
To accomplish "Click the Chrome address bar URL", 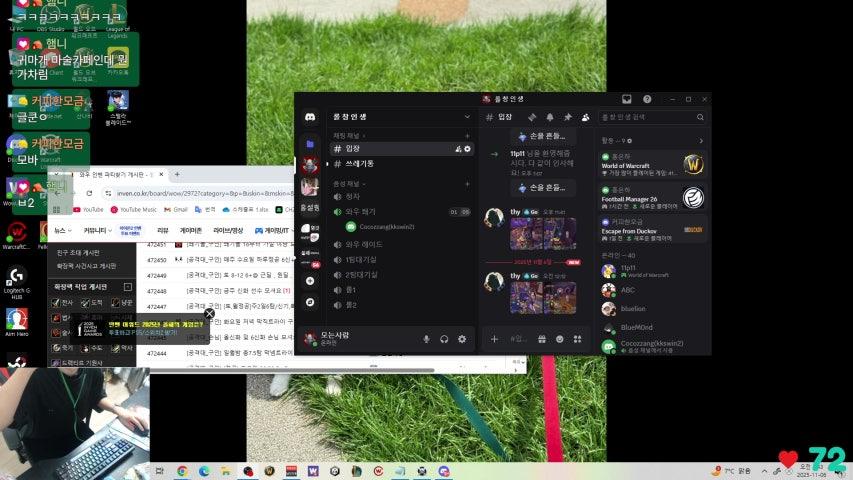I will 205,193.
